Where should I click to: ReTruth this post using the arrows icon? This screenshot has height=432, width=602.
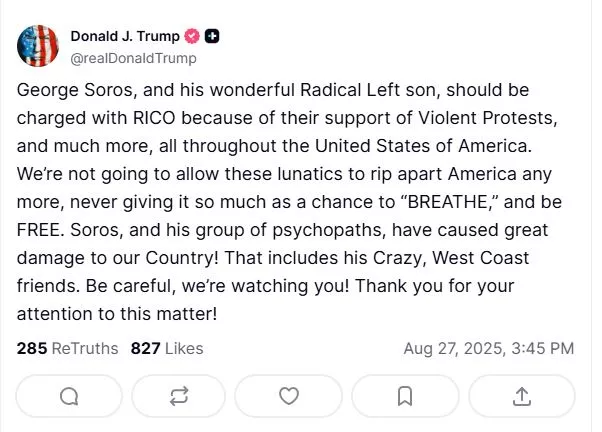[180, 396]
